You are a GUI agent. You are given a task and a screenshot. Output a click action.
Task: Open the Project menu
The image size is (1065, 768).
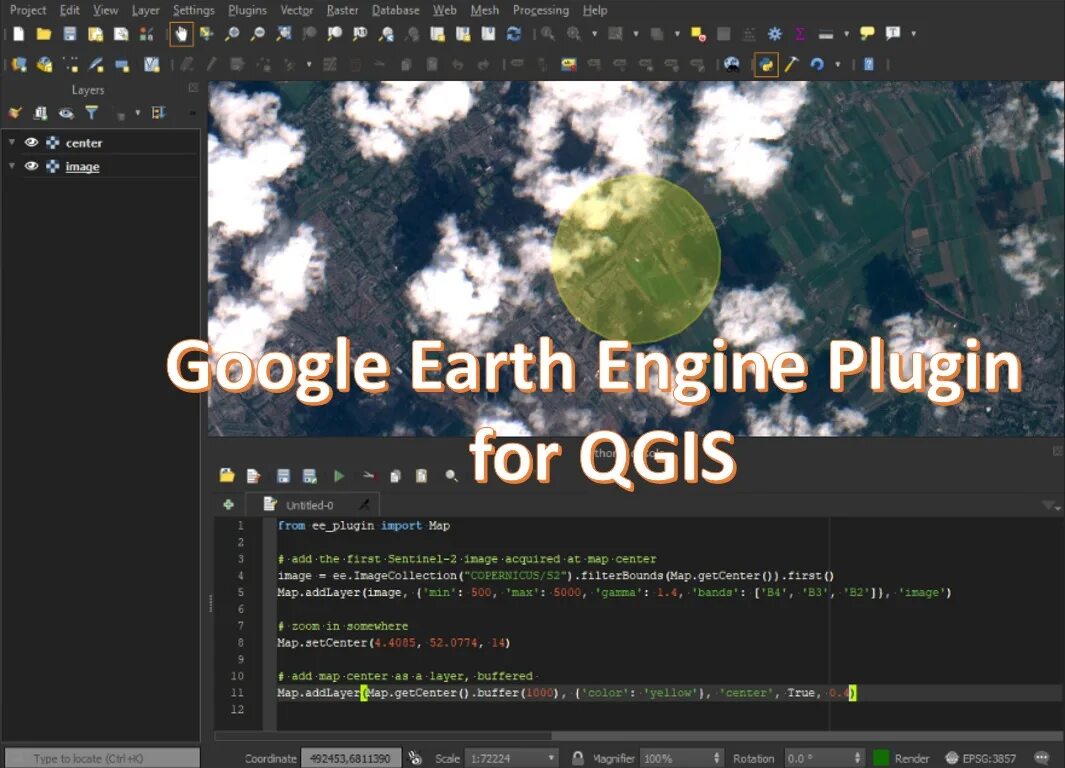pos(28,10)
